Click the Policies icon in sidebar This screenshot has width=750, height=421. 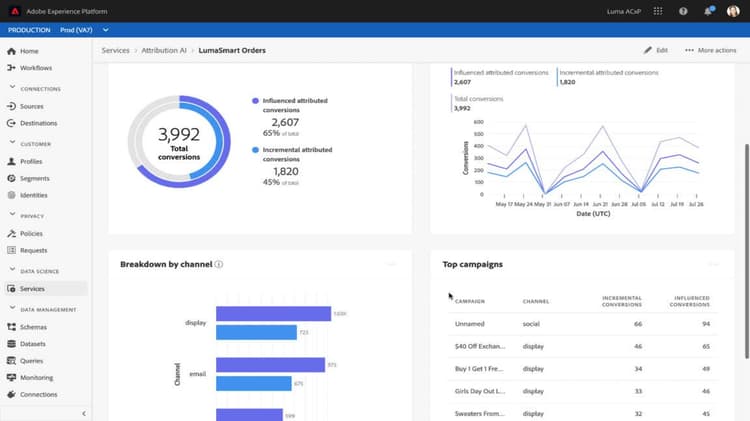[11, 233]
